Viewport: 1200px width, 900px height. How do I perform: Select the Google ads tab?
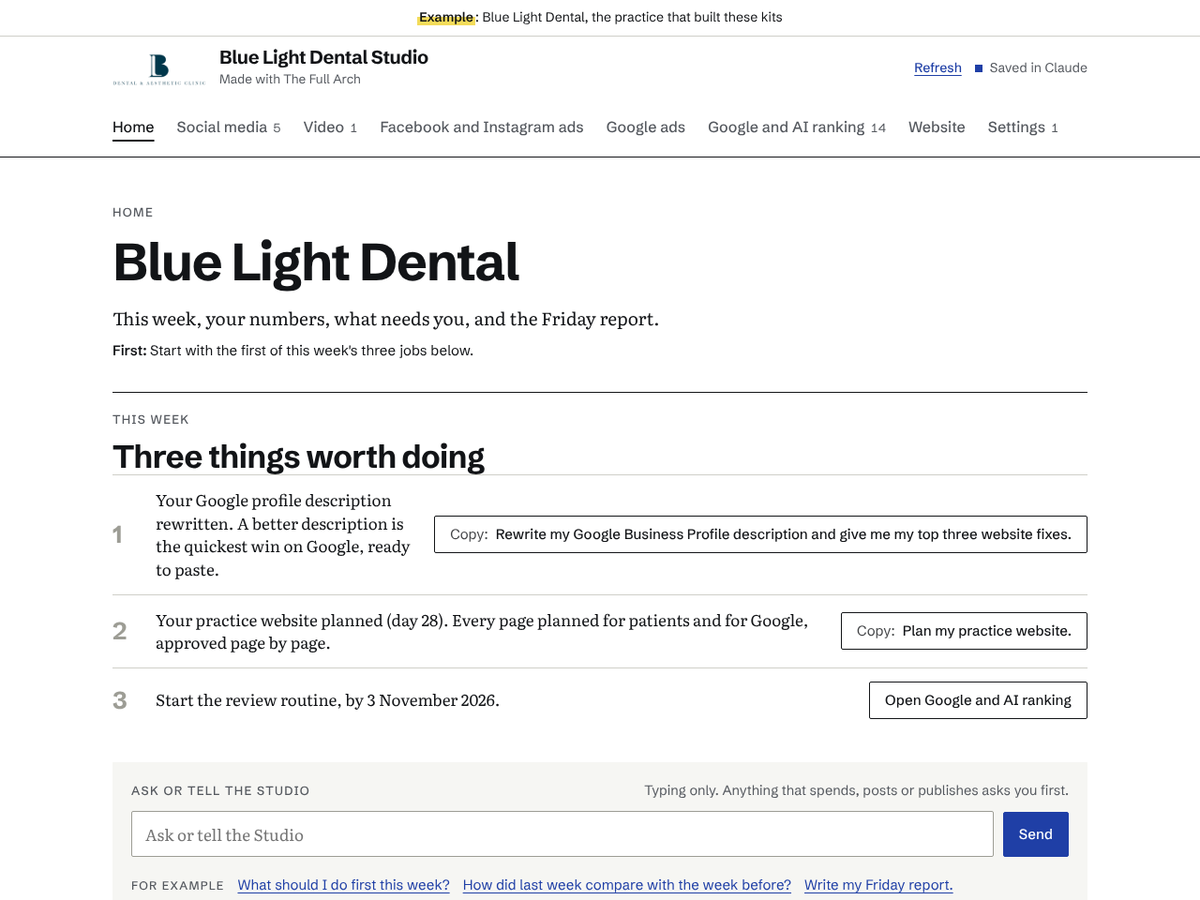click(x=646, y=127)
